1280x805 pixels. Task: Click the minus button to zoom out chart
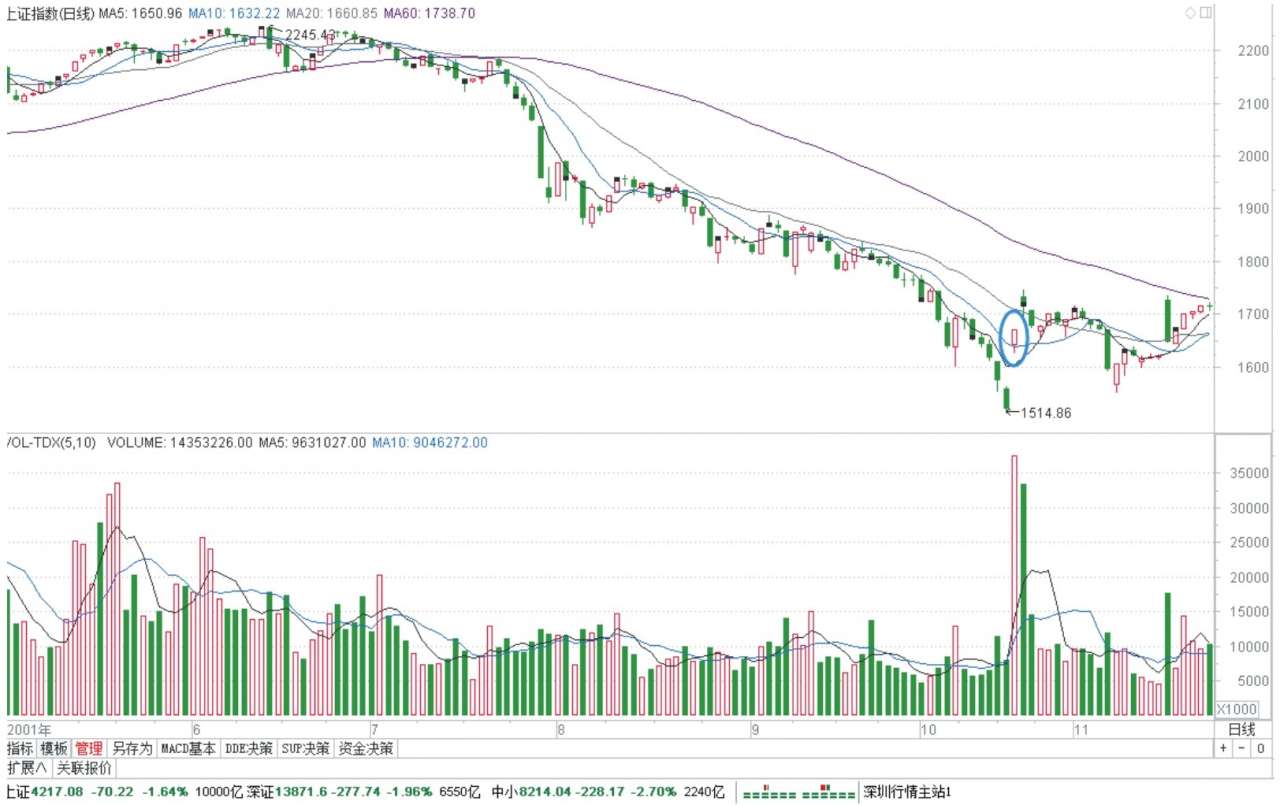(x=1242, y=748)
